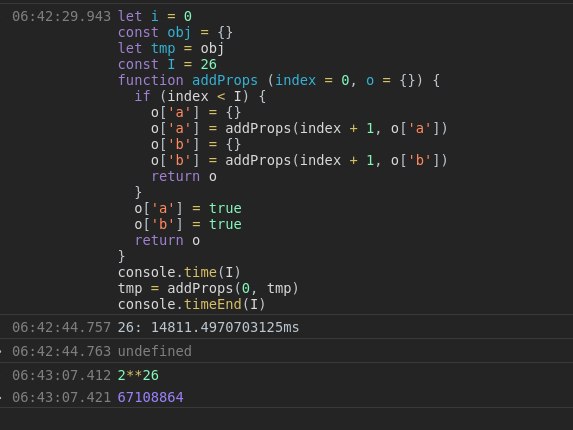Click the line o['a'] = true
This screenshot has width=573, height=430.
coord(188,209)
